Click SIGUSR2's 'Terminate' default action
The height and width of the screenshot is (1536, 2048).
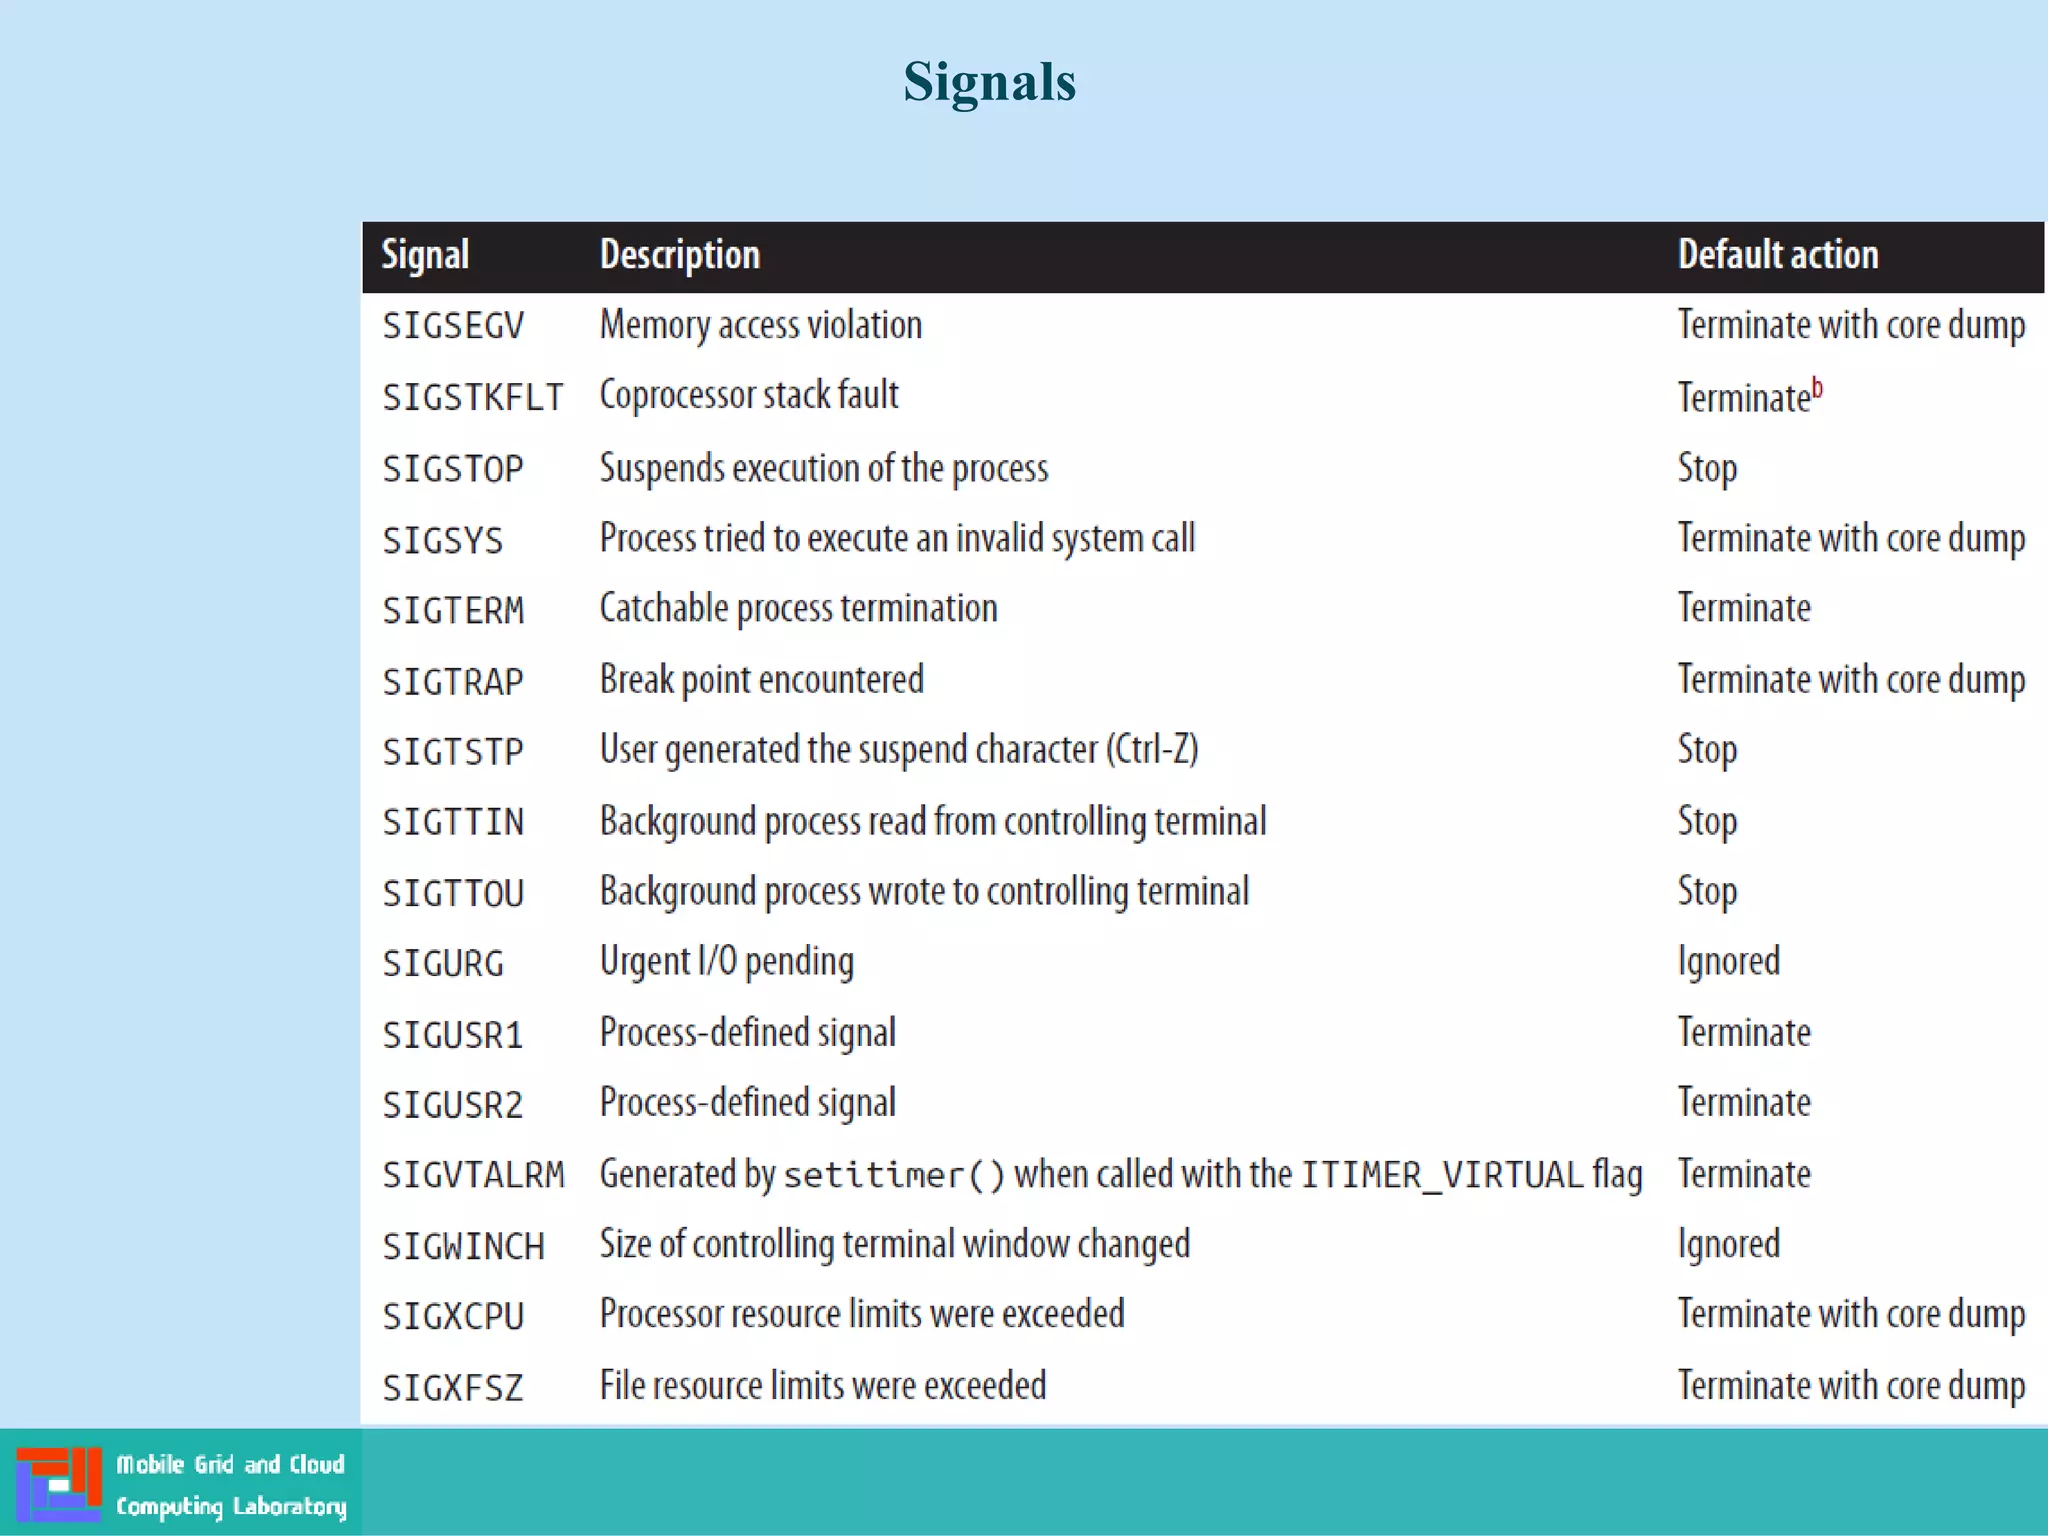click(x=1744, y=1102)
